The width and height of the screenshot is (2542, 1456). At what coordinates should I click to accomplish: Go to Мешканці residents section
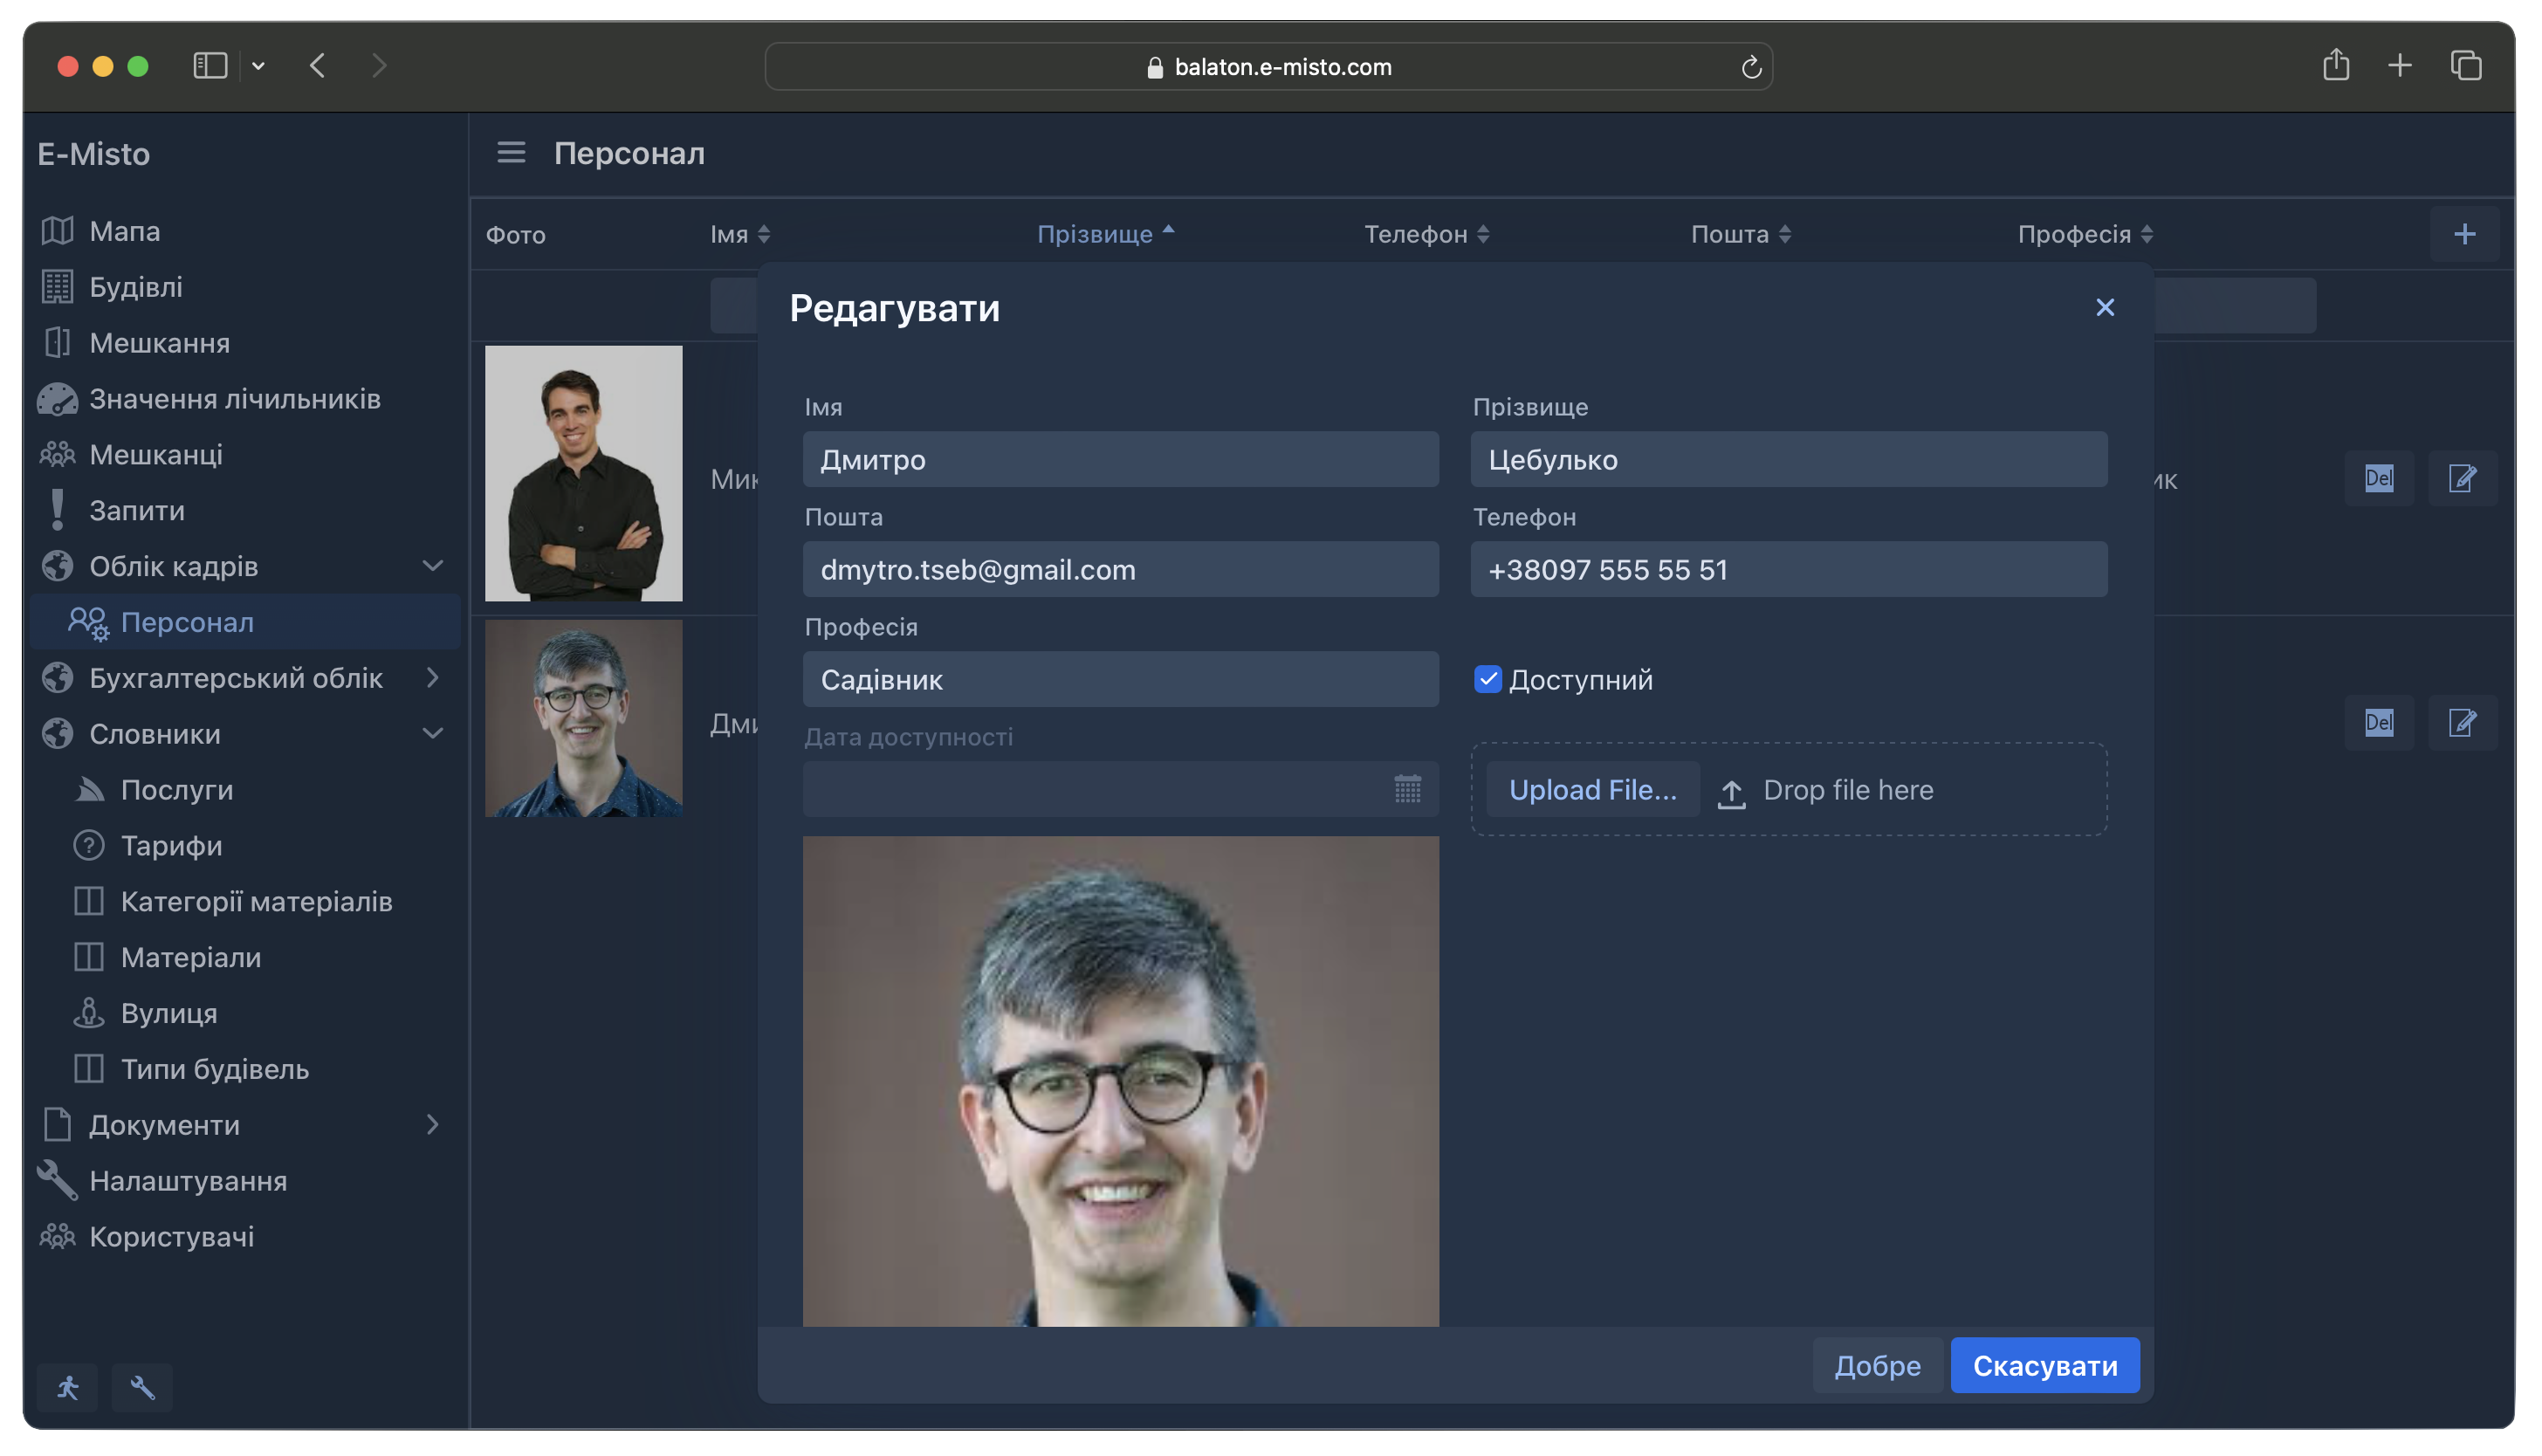pos(244,455)
